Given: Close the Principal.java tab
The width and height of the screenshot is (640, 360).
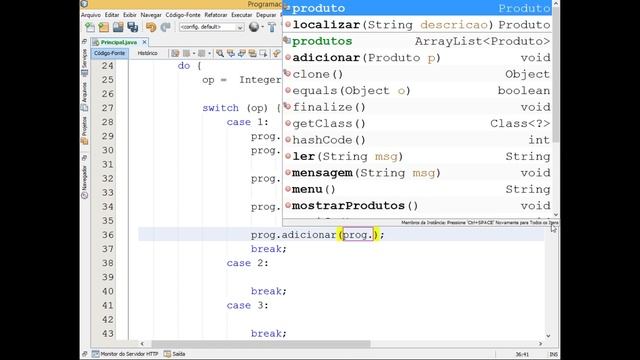Looking at the screenshot, I should (144, 42).
